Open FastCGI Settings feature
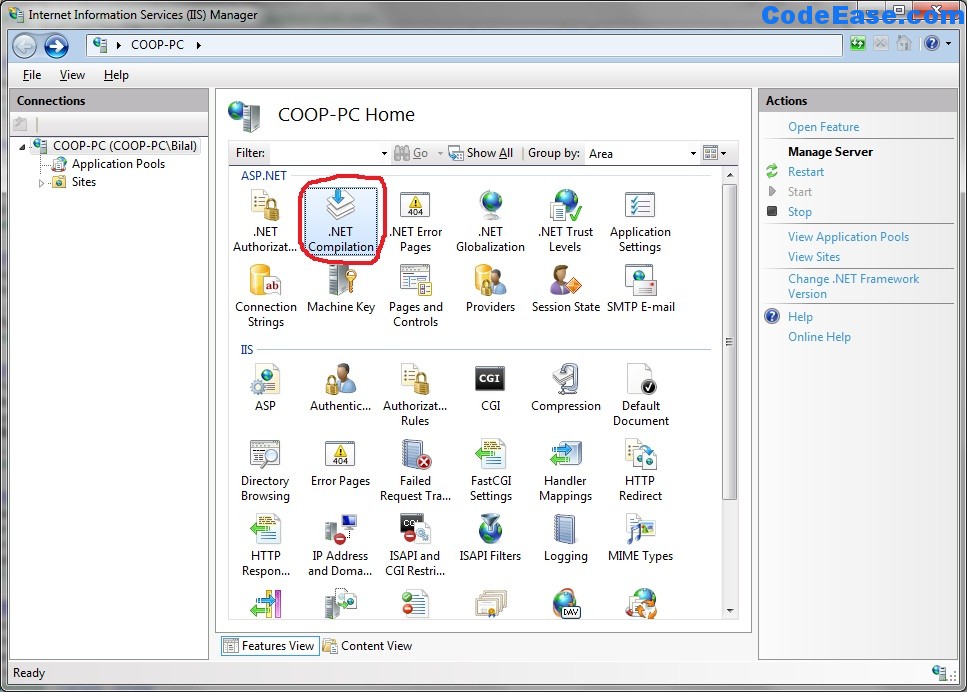 click(x=491, y=470)
